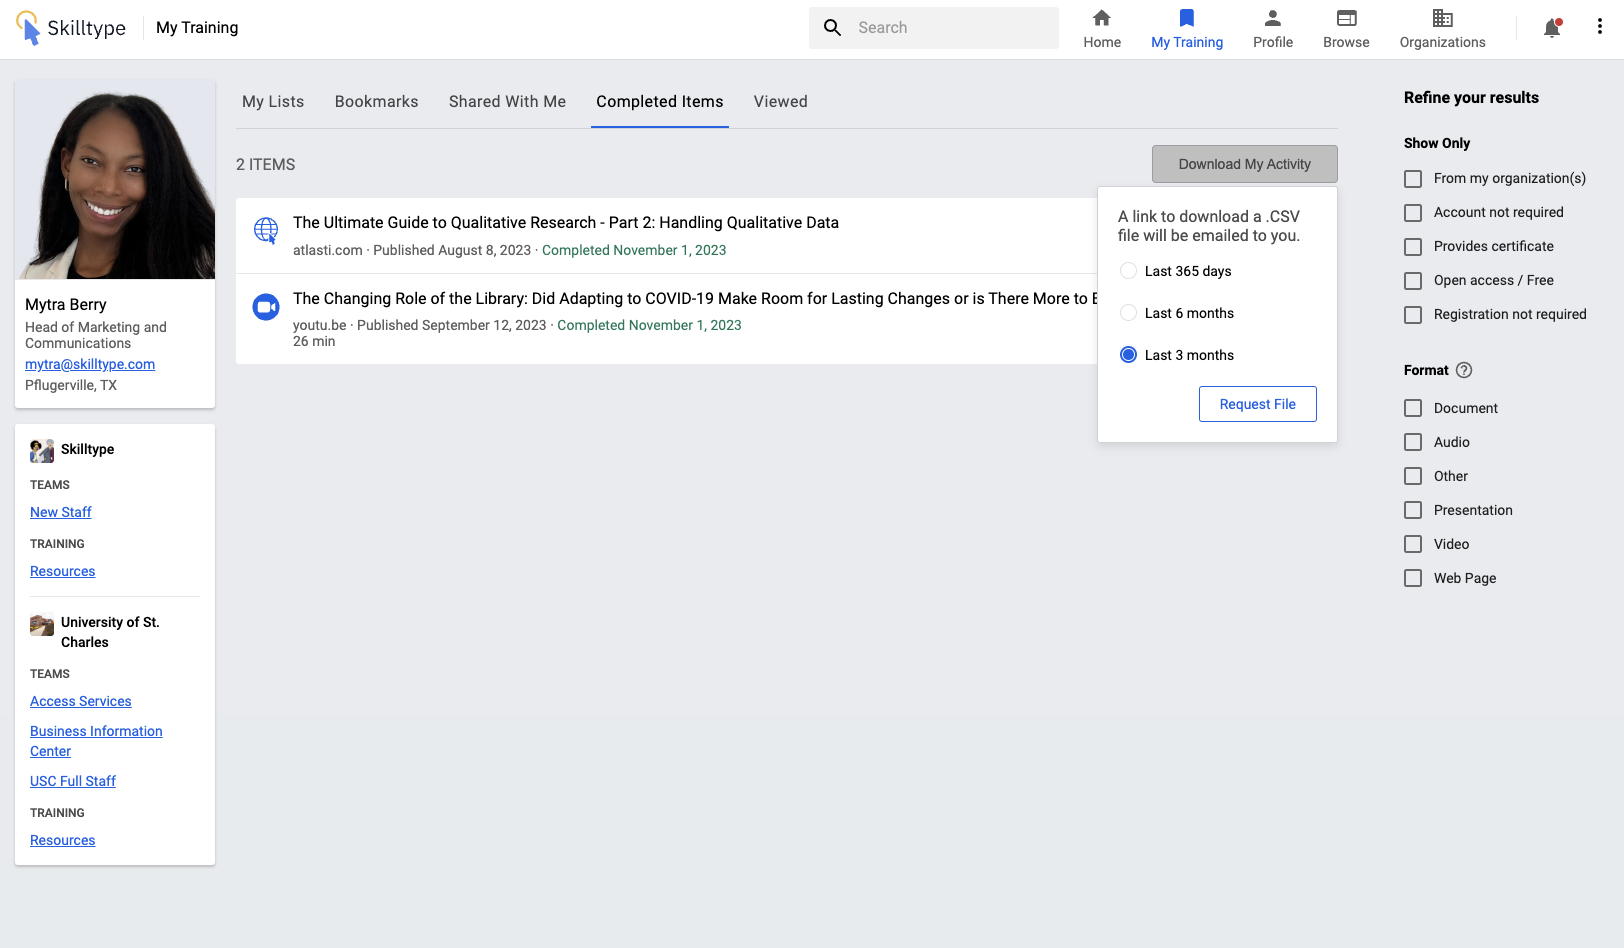
Task: Toggle the Download My Activity dropdown
Action: 1244,164
